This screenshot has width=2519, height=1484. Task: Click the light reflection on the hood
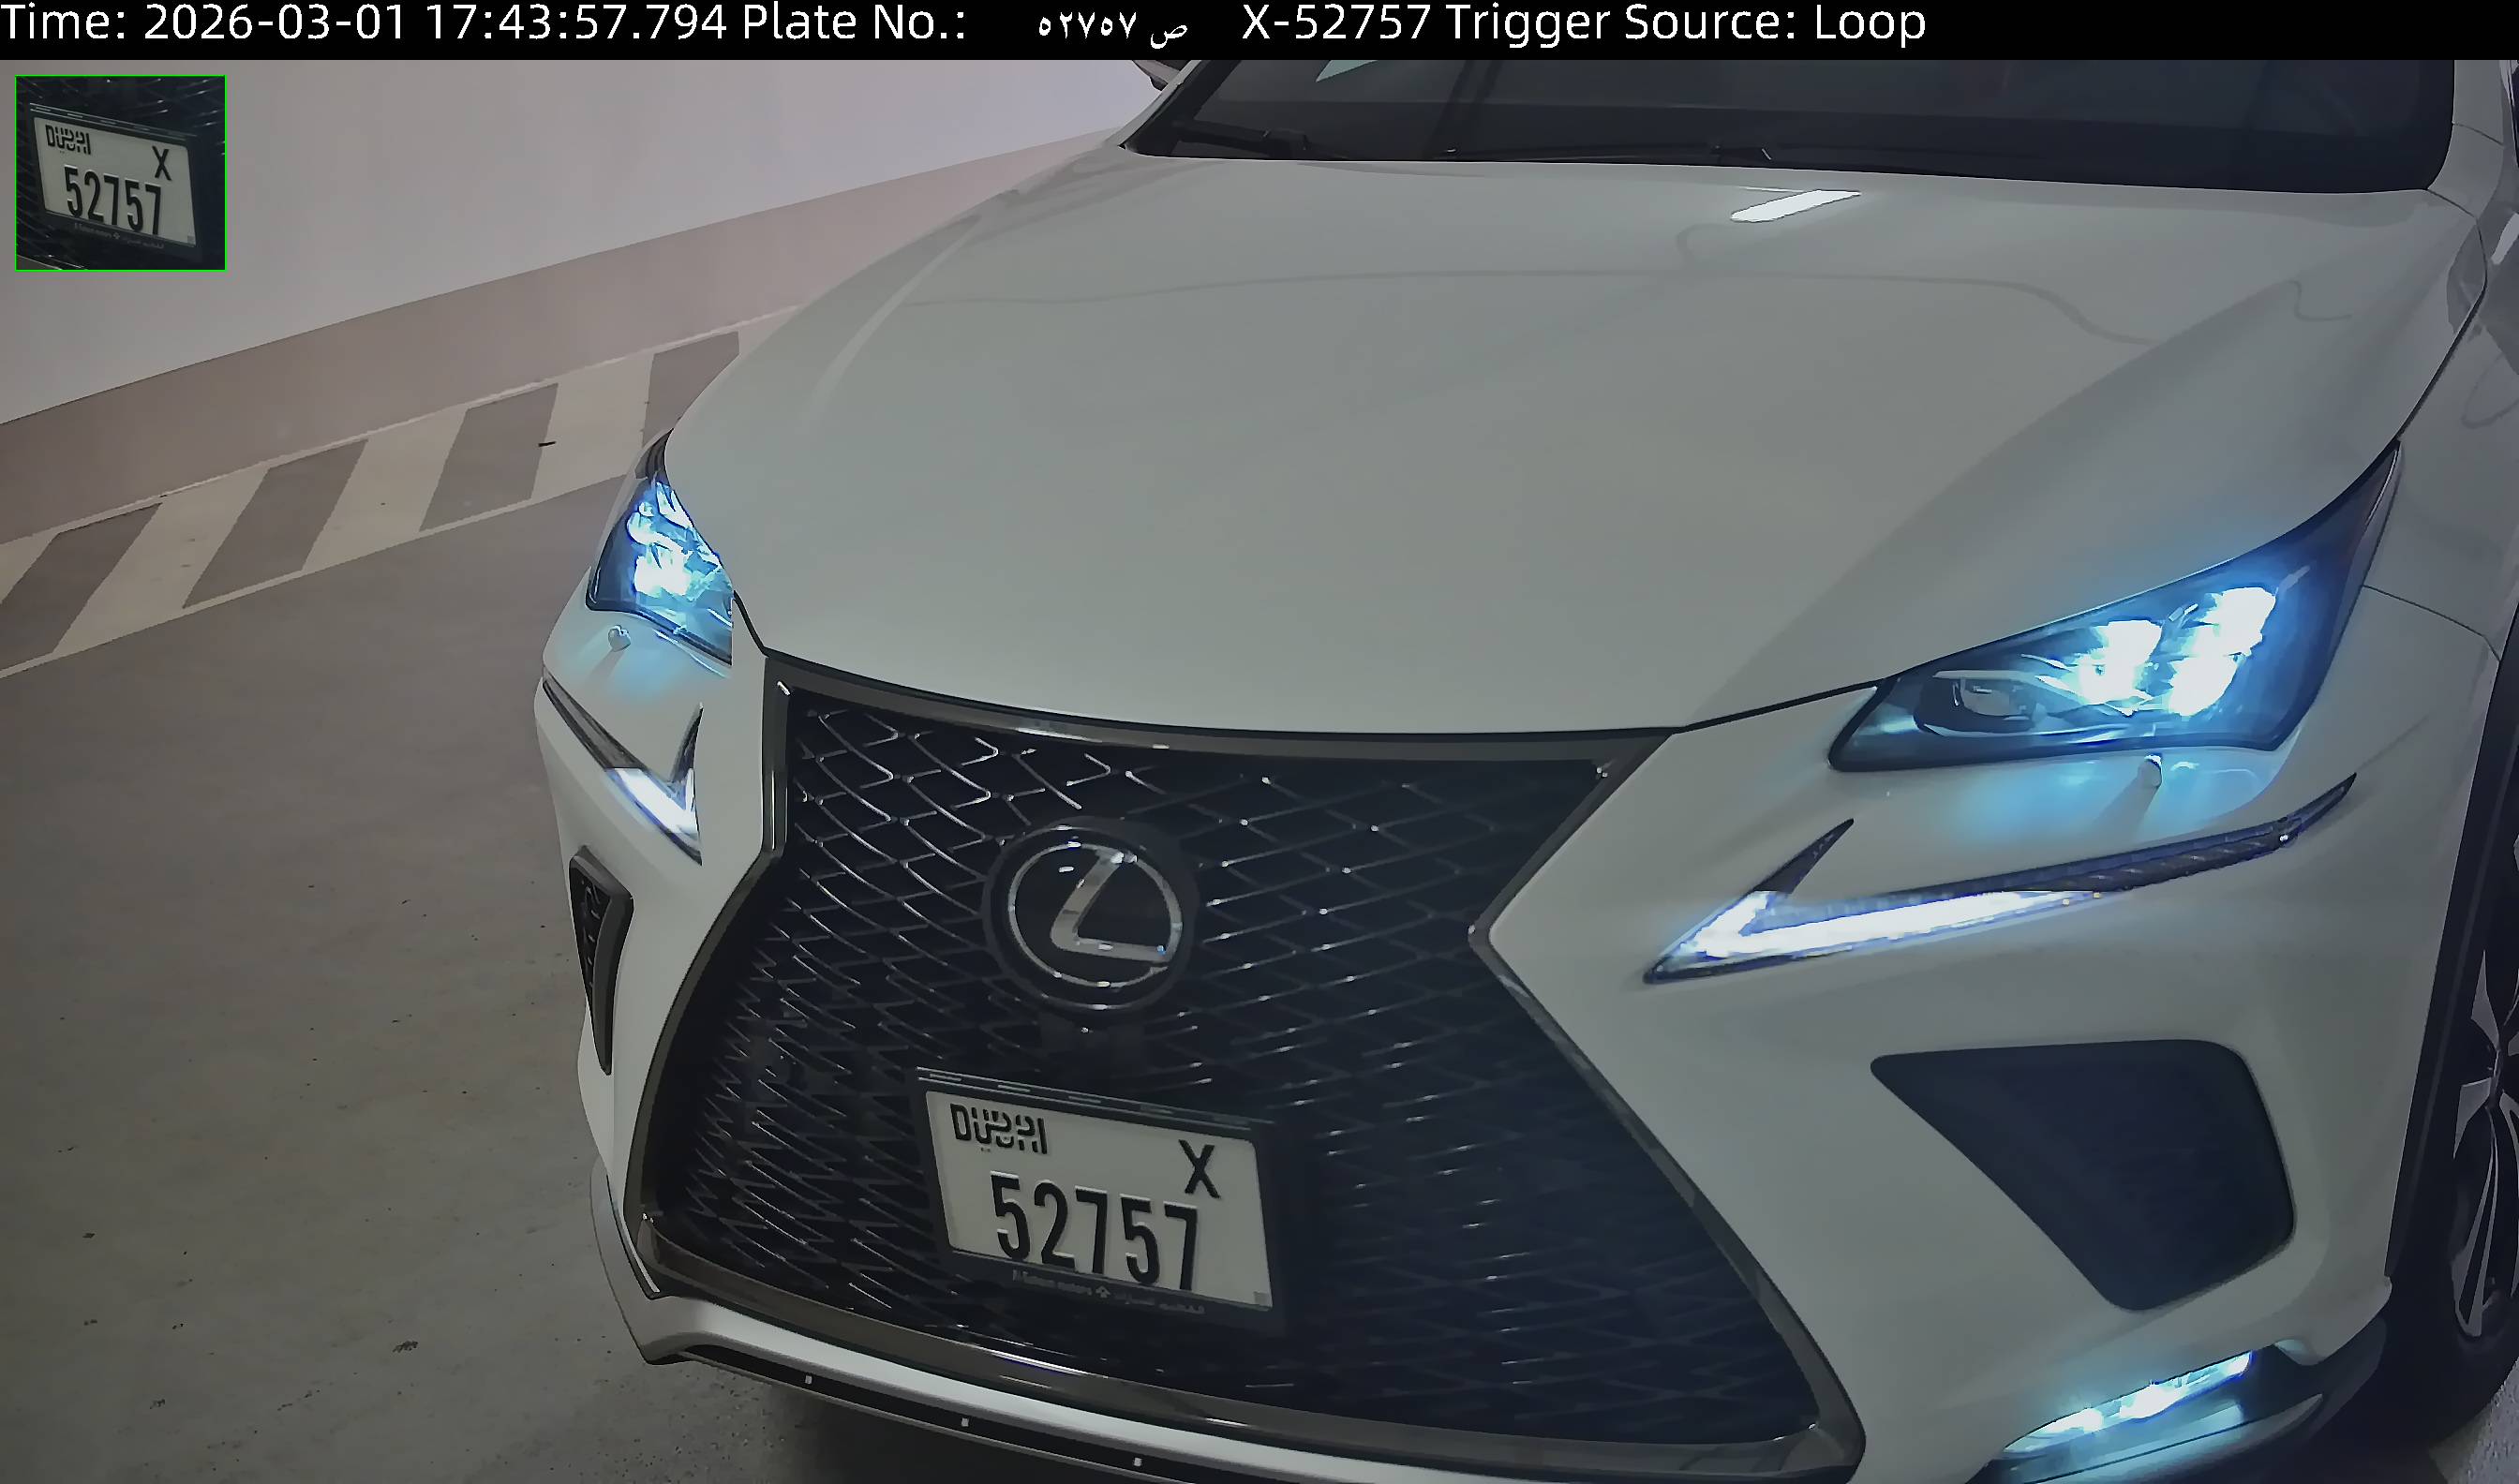(x=1795, y=205)
